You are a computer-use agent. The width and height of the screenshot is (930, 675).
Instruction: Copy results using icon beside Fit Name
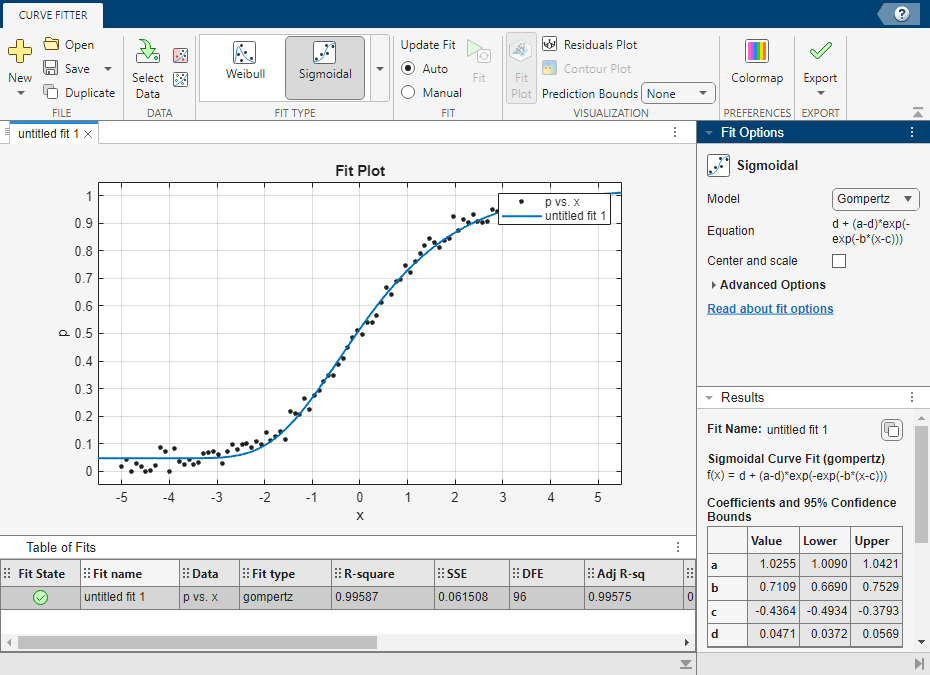pos(891,430)
